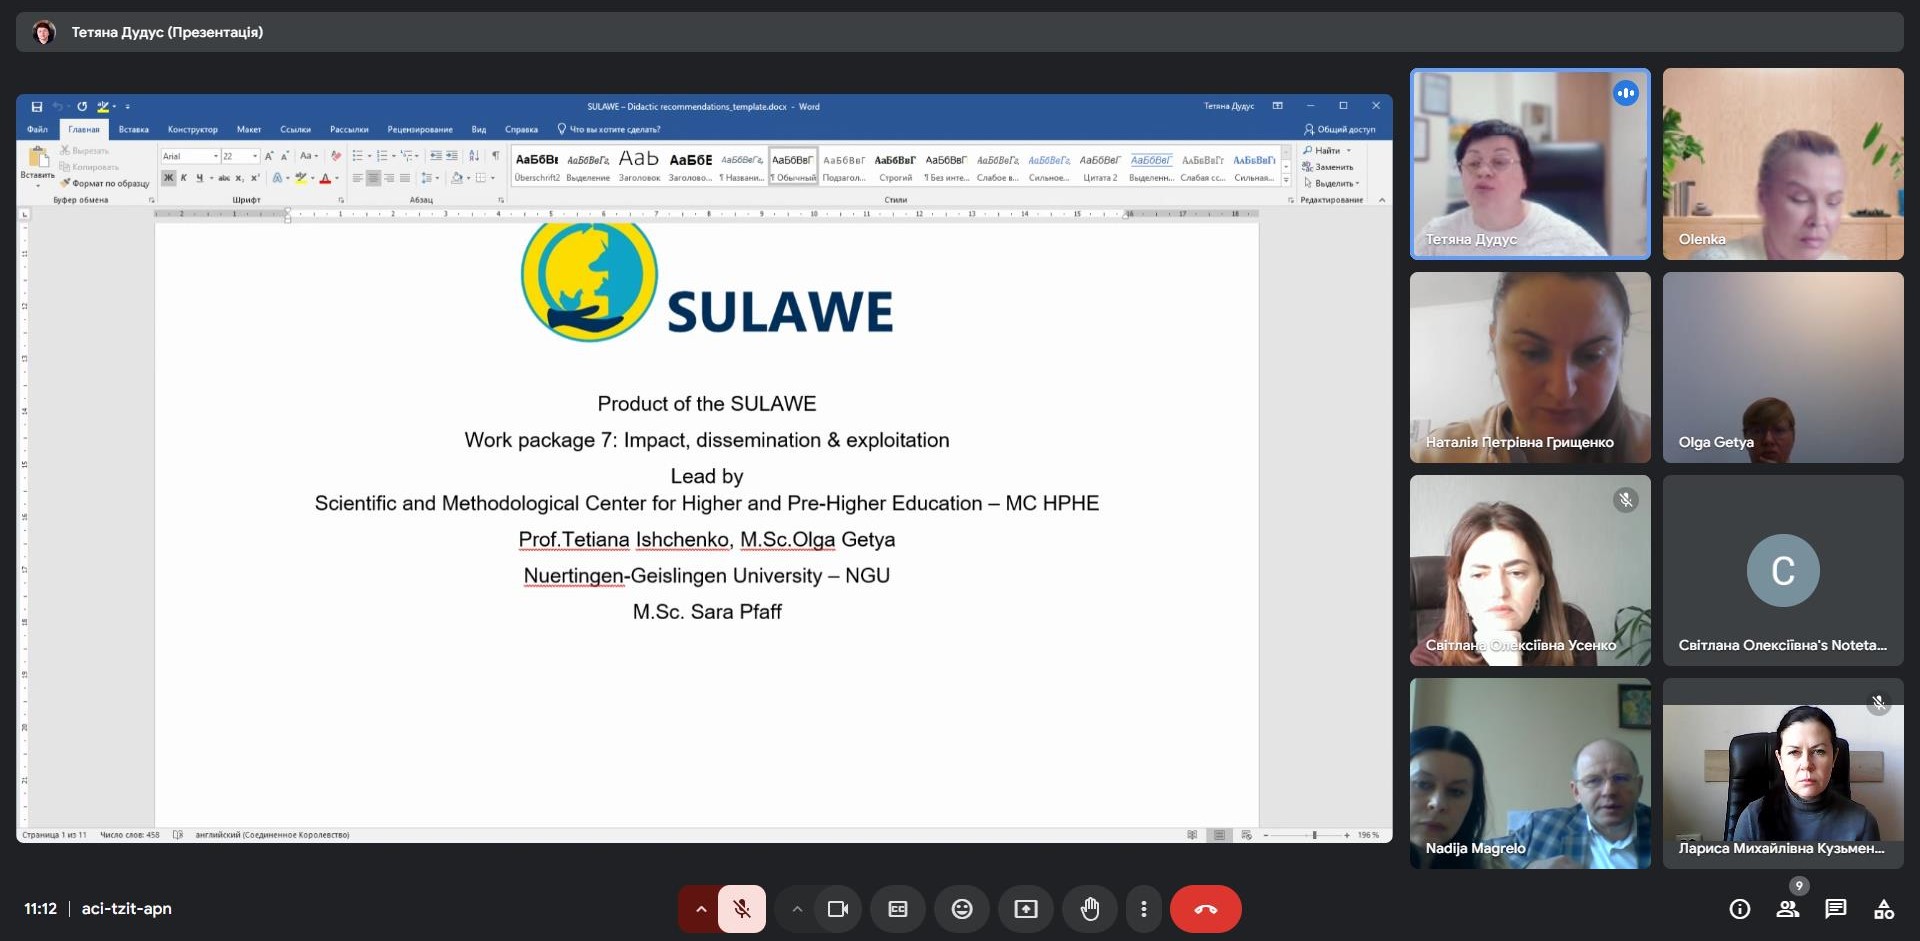1920x941 pixels.
Task: Select center alignment in the paragraph group
Action: [373, 178]
